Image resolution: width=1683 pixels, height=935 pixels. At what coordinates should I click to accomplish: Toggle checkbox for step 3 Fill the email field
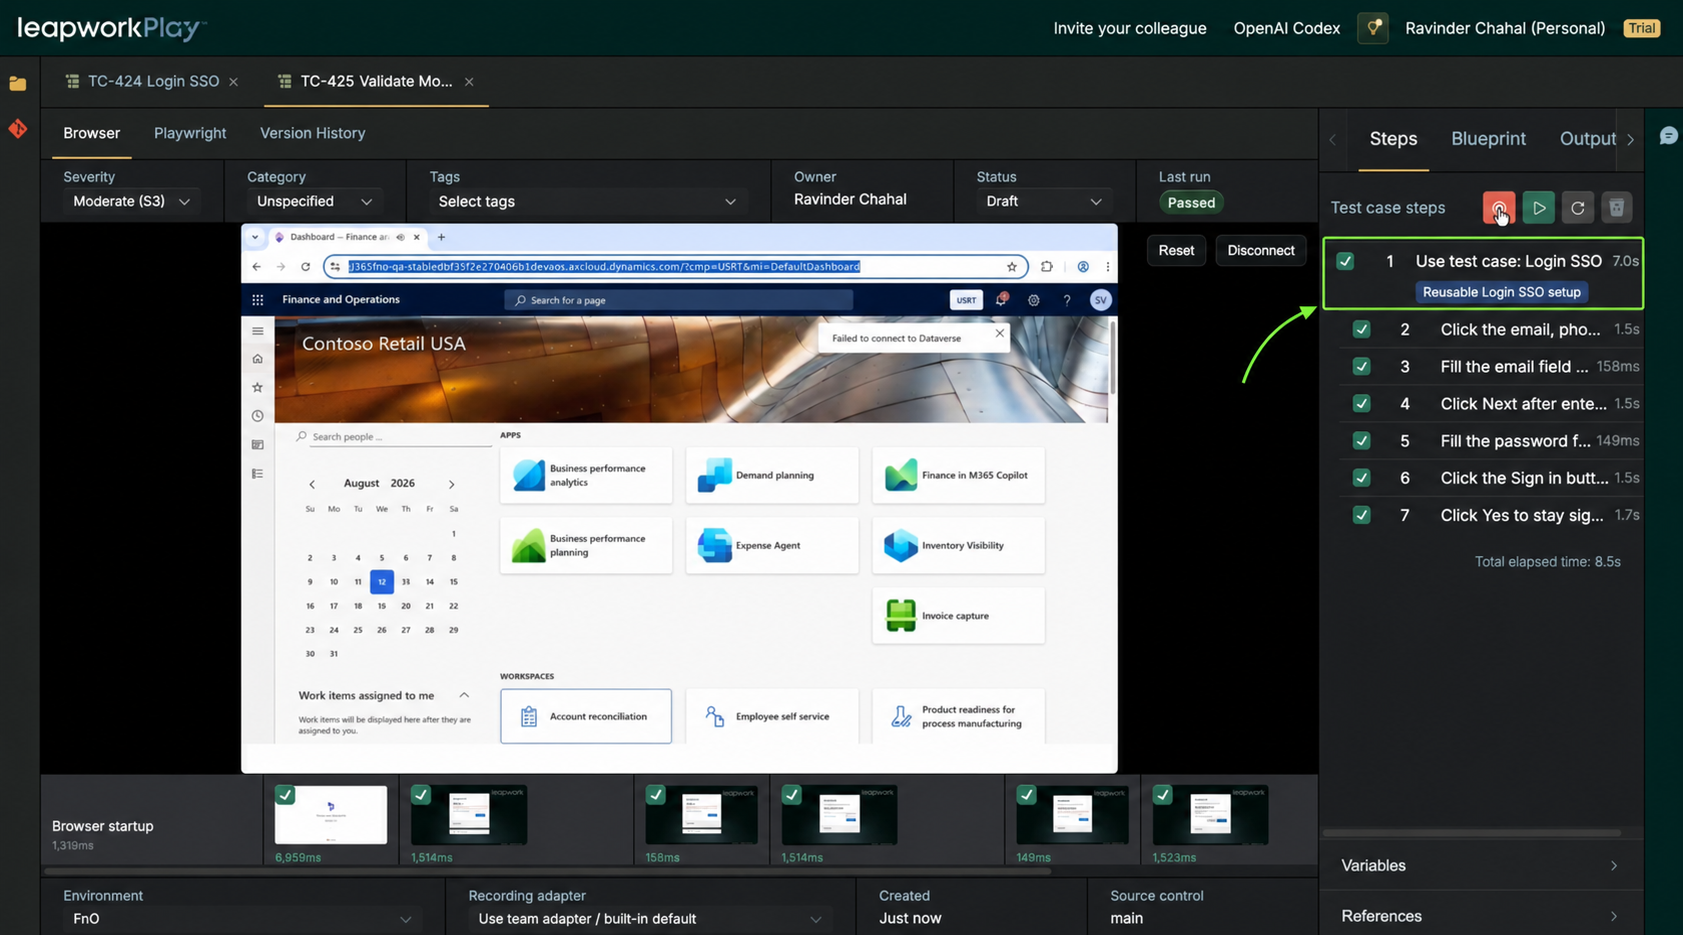[x=1361, y=366]
